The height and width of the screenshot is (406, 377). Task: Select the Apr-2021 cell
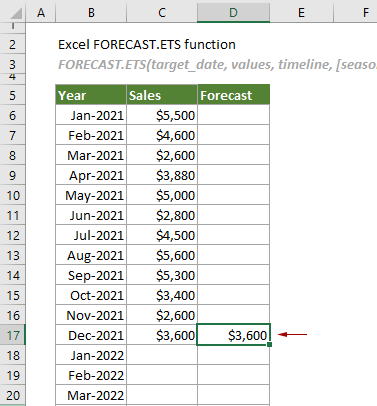(x=91, y=175)
